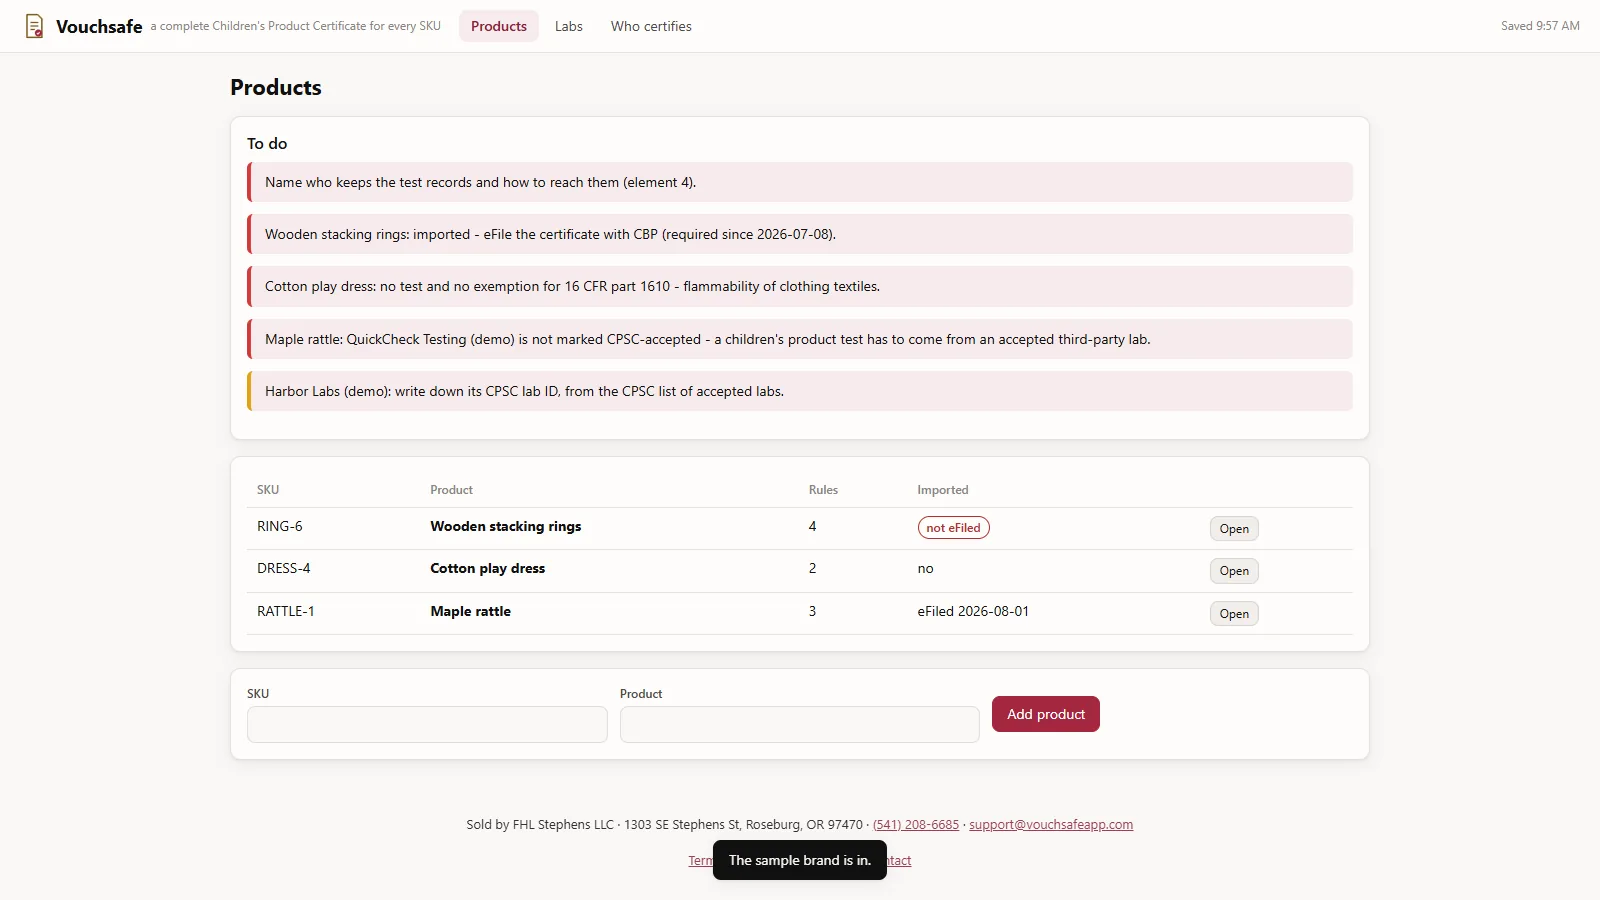This screenshot has width=1600, height=900.
Task: Click the 'Maple rattle' product name
Action: point(471,611)
